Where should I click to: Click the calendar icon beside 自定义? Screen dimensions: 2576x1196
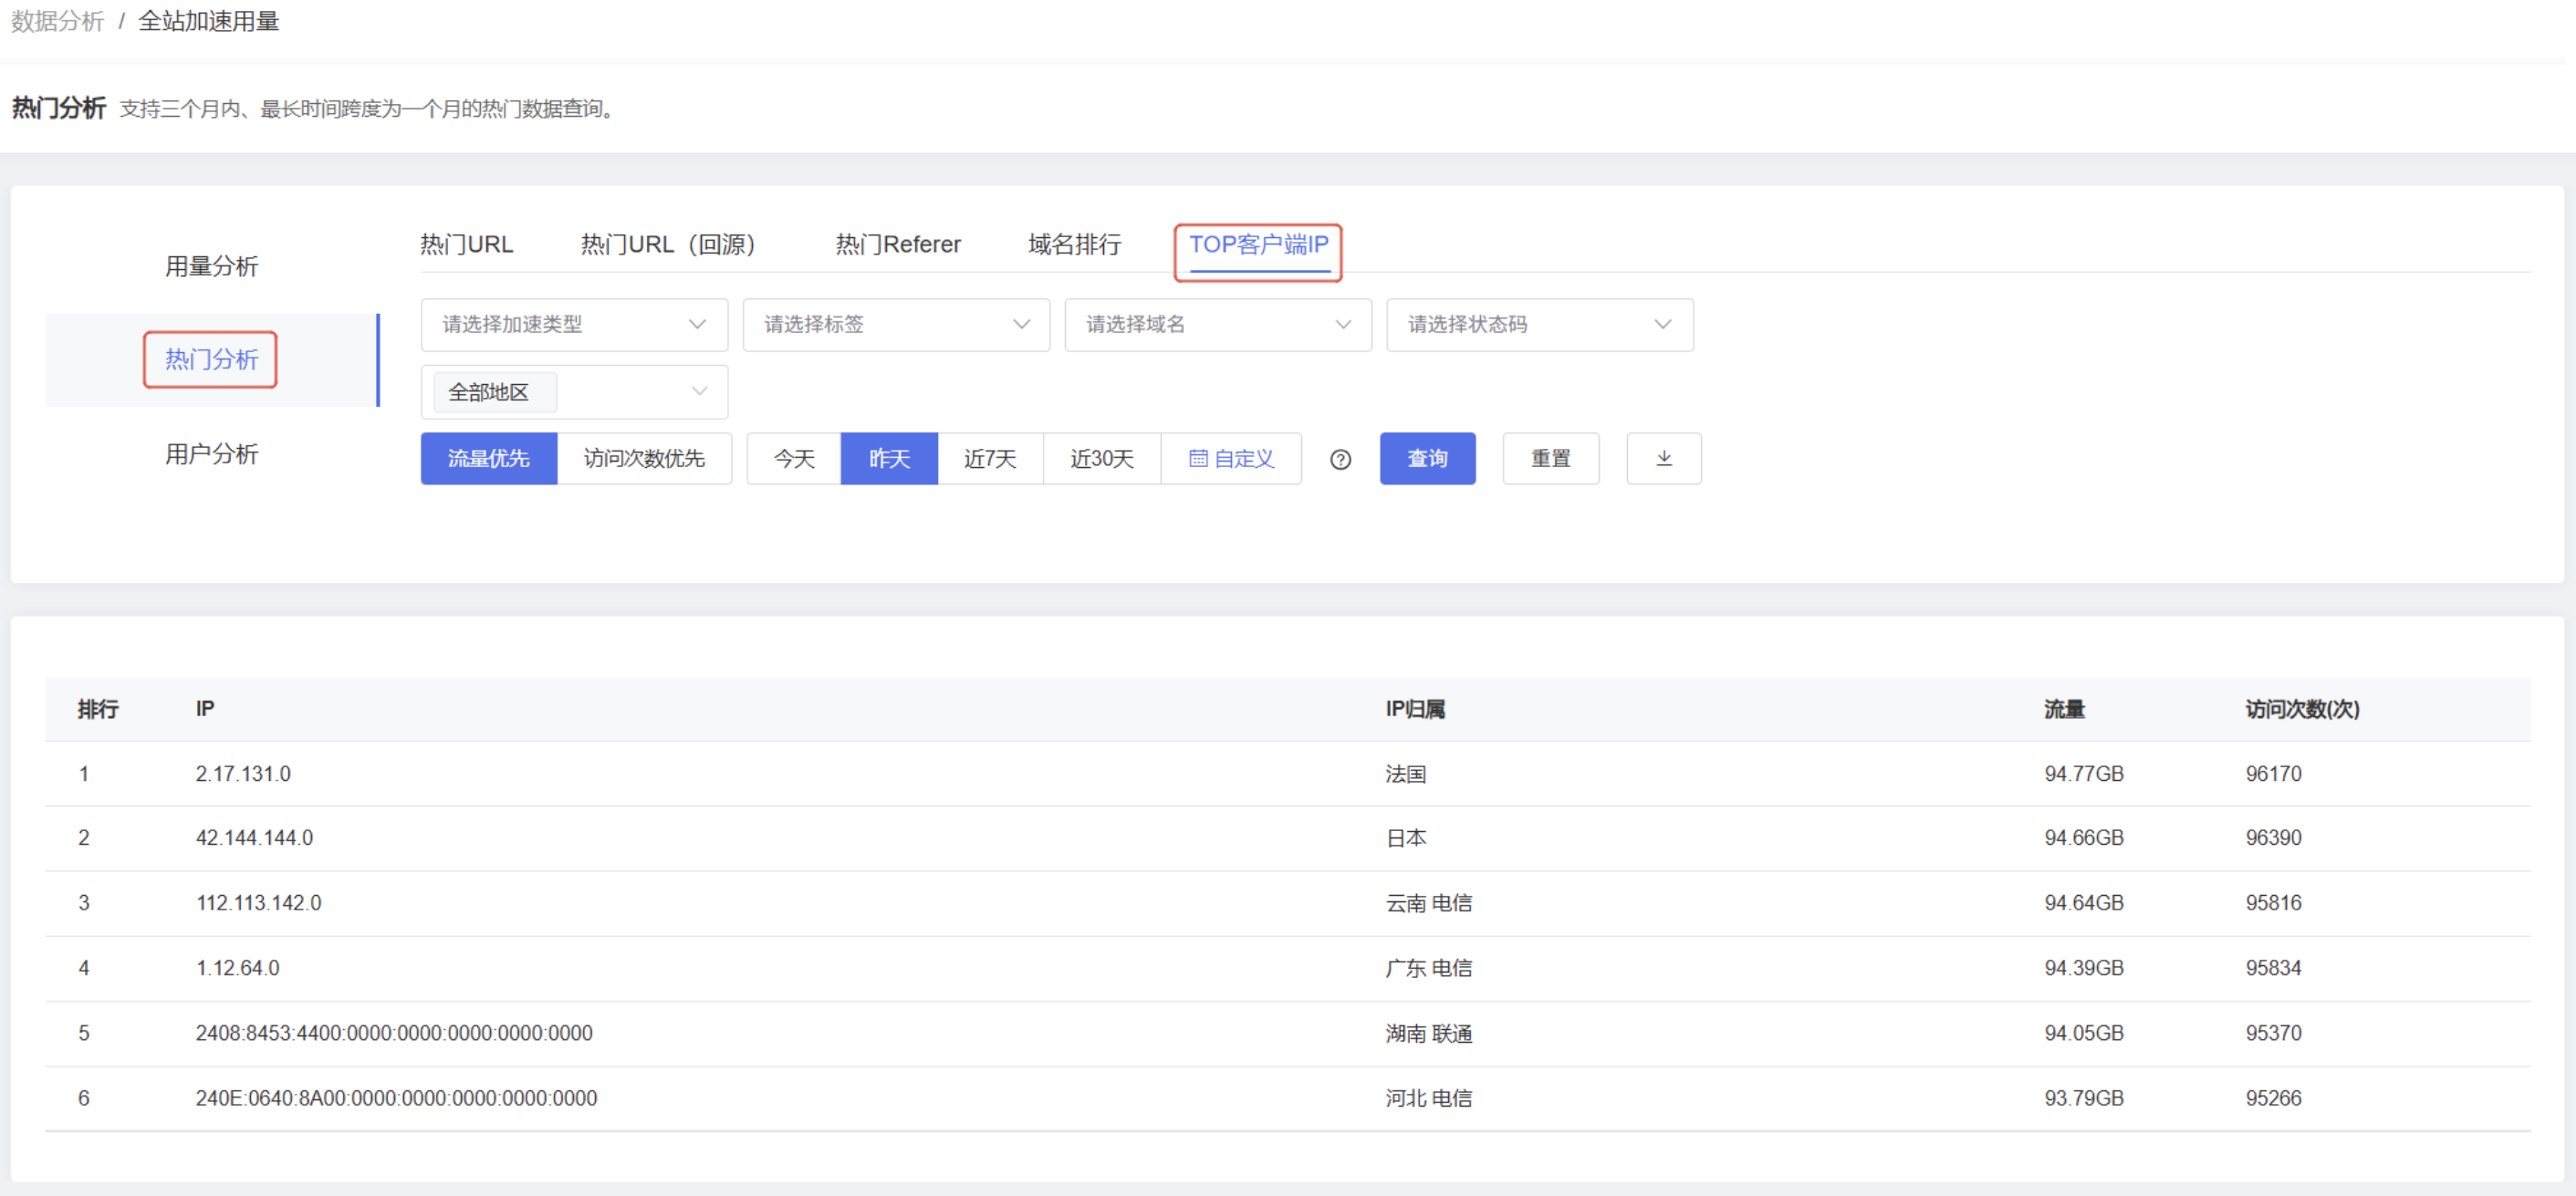(x=1199, y=458)
